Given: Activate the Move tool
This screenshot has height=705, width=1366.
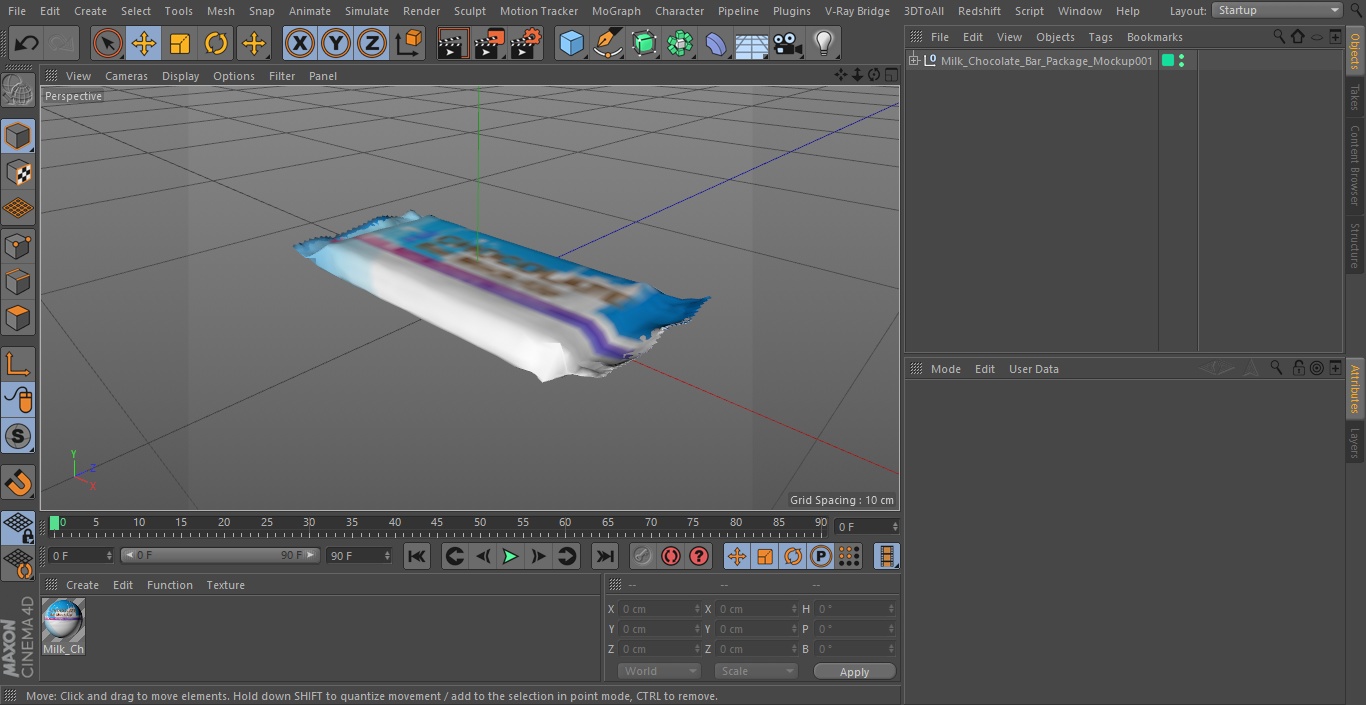Looking at the screenshot, I should point(144,43).
